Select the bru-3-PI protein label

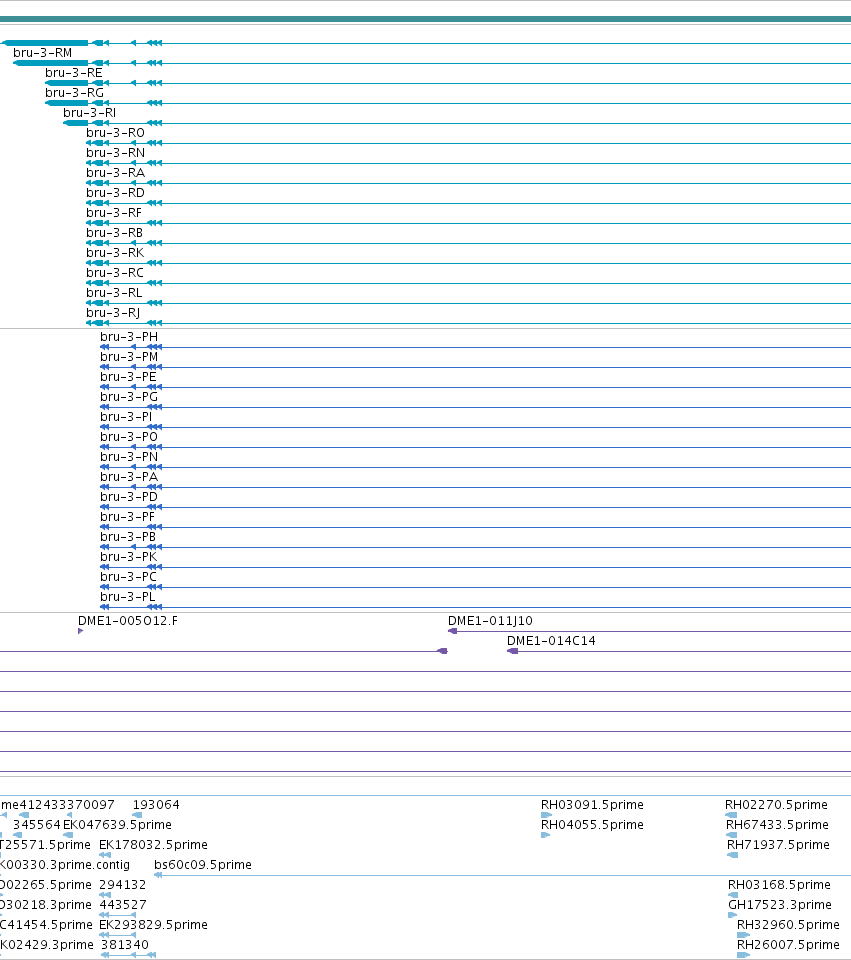click(x=126, y=417)
